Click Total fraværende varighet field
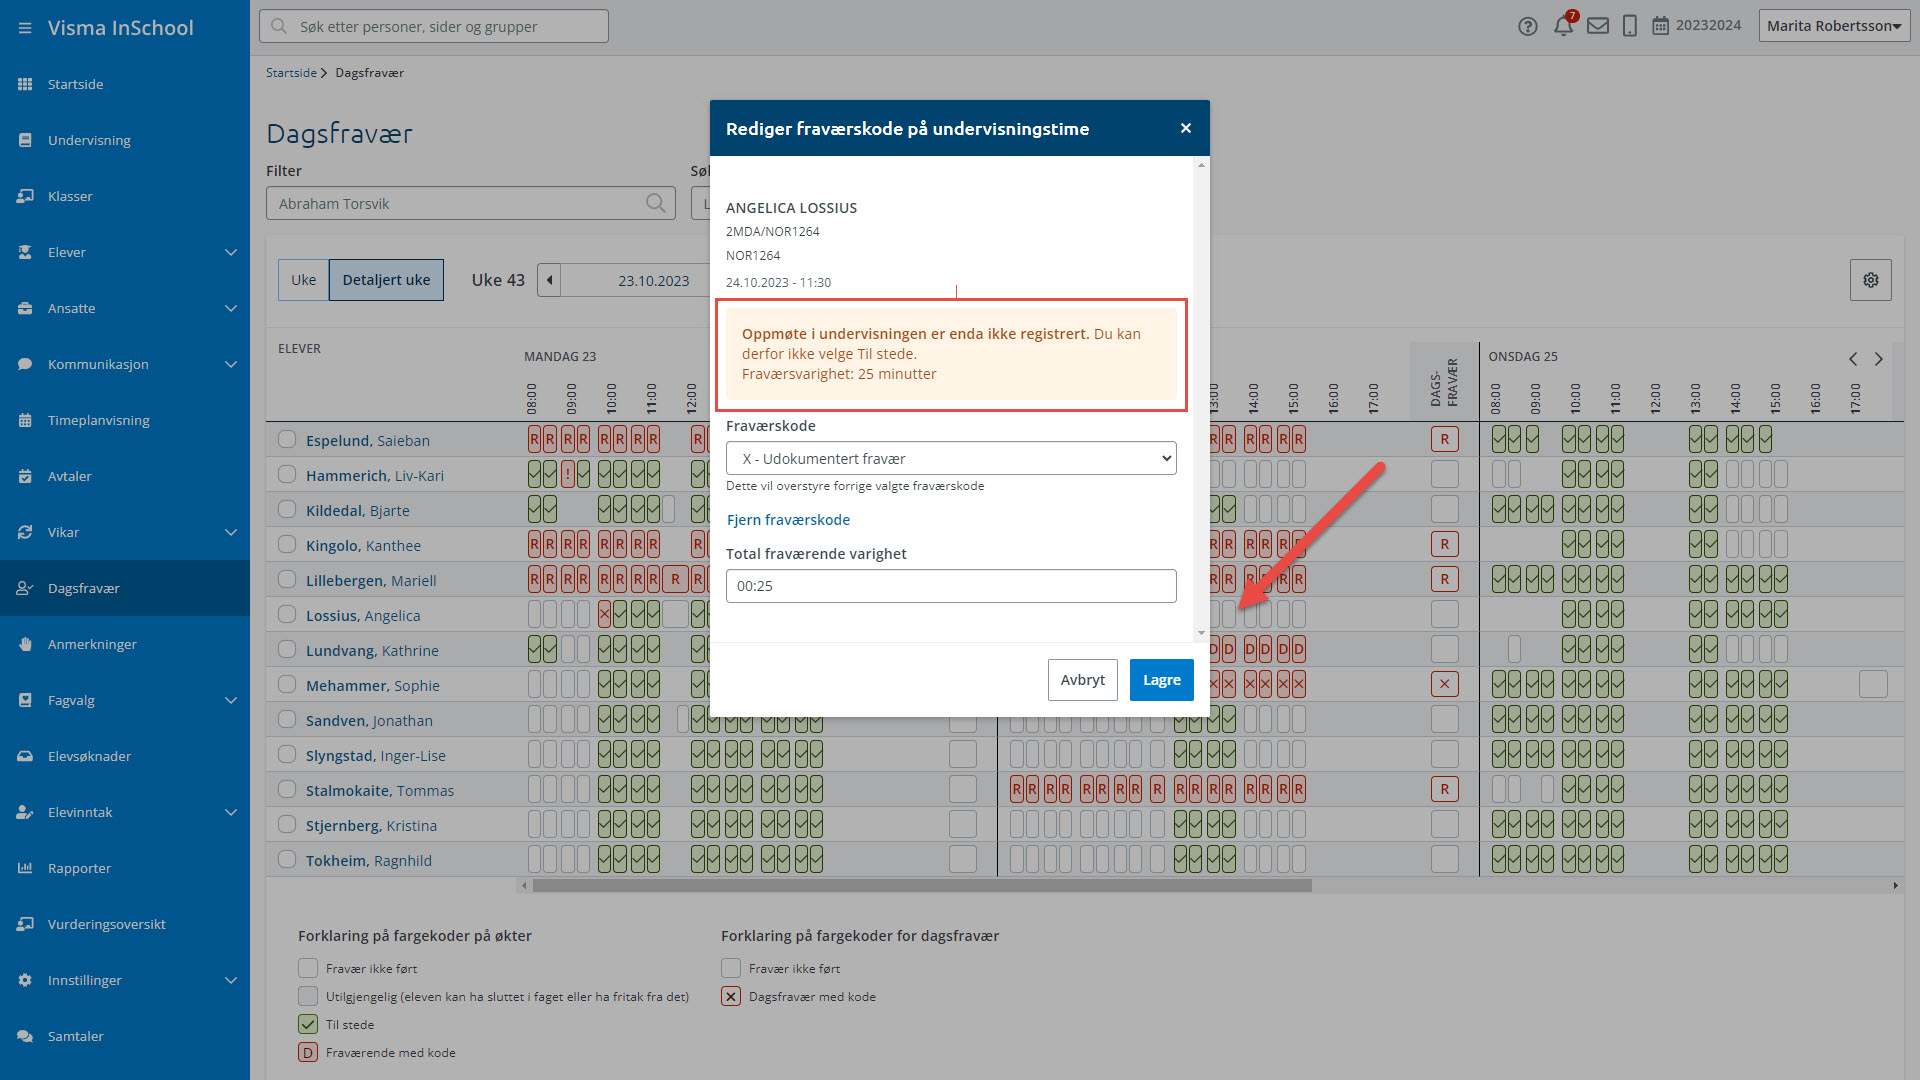1920x1080 pixels. click(951, 586)
